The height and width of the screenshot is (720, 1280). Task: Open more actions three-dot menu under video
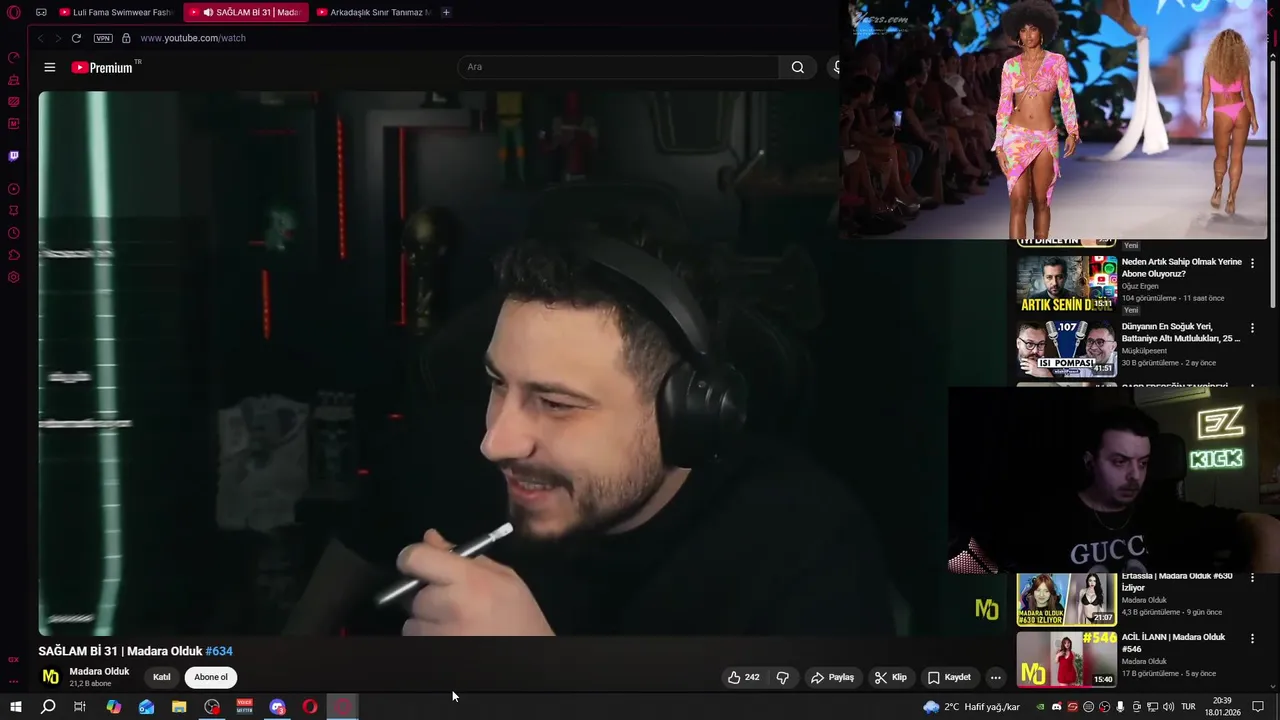pyautogui.click(x=995, y=677)
